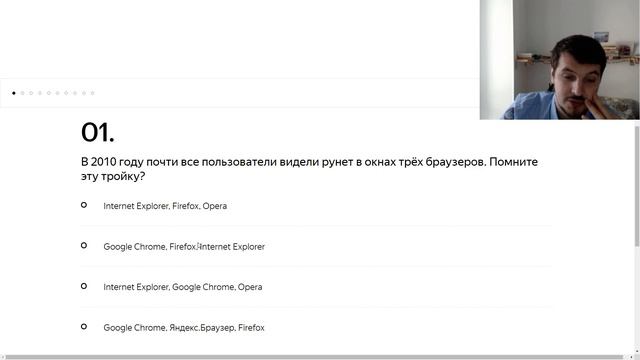Click the question text about 2010 browsers
This screenshot has height=360, width=640.
[309, 169]
